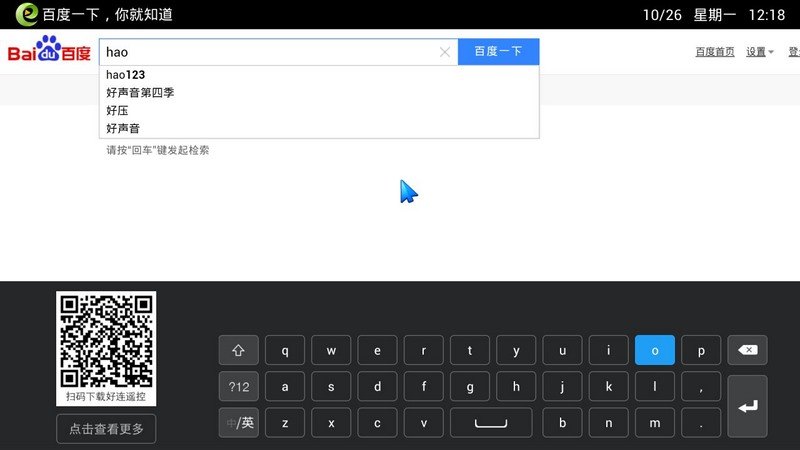
Task: Select the hao123 suggestion
Action: [x=319, y=75]
